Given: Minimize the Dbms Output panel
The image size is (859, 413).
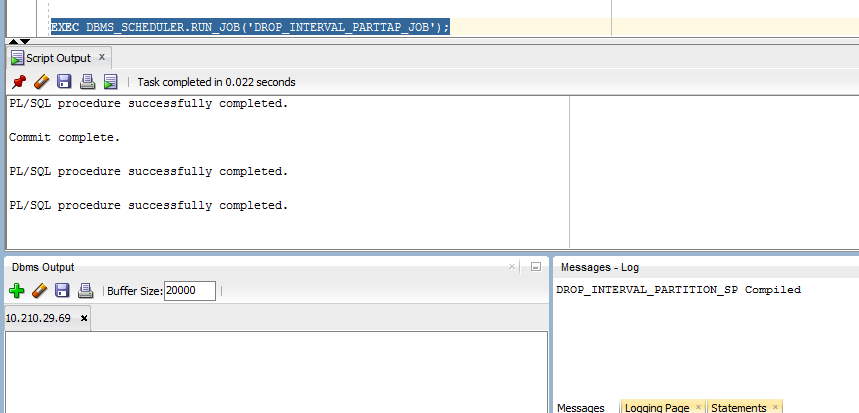Looking at the screenshot, I should (x=535, y=267).
